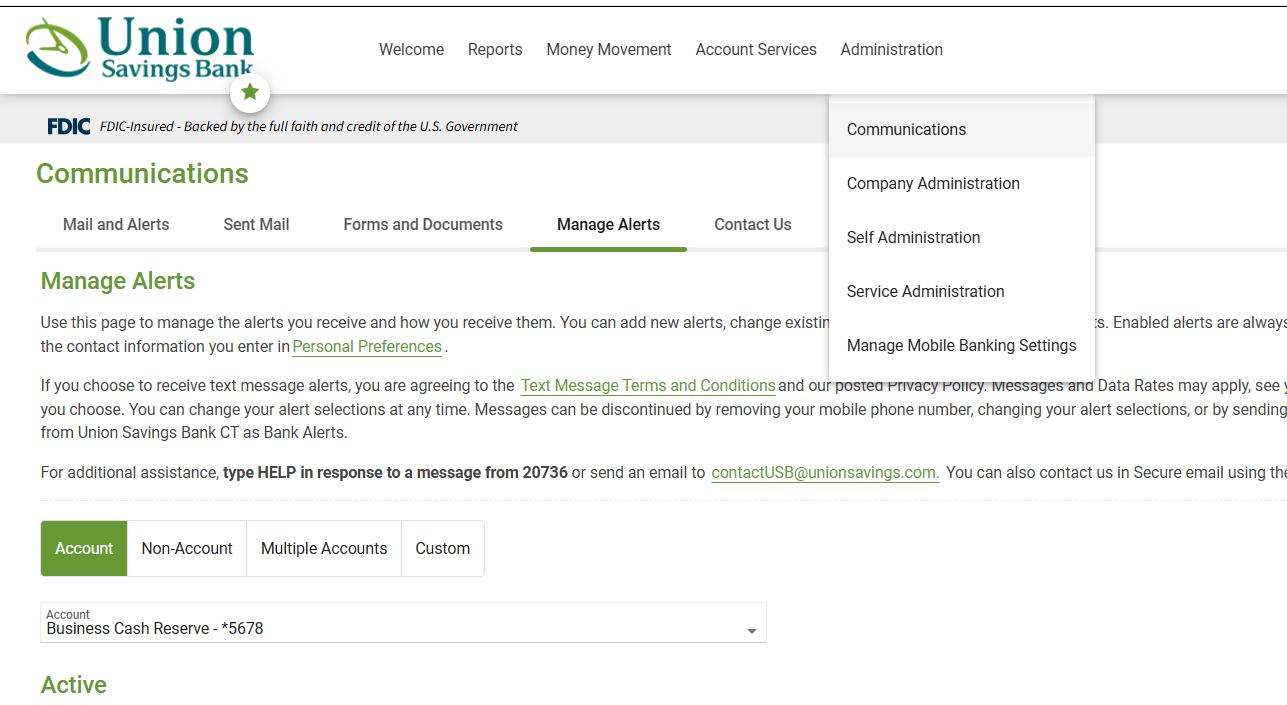
Task: Open Text Message Terms and Conditions link
Action: [x=647, y=385]
